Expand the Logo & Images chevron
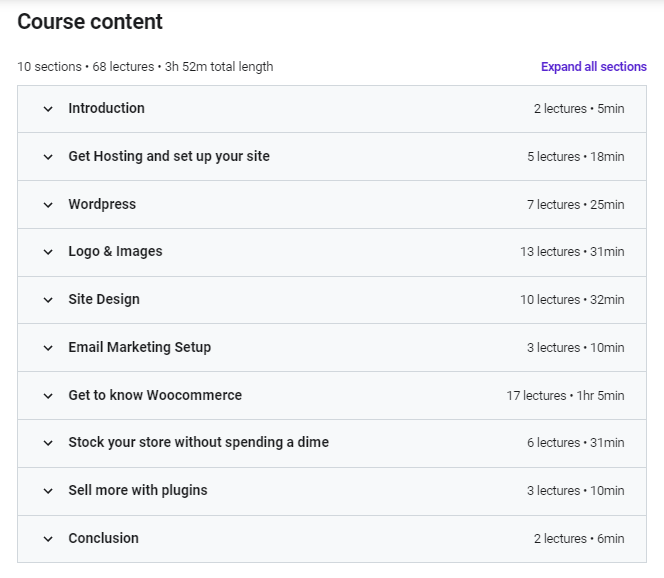Viewport: 664px width, 578px height. coord(48,252)
